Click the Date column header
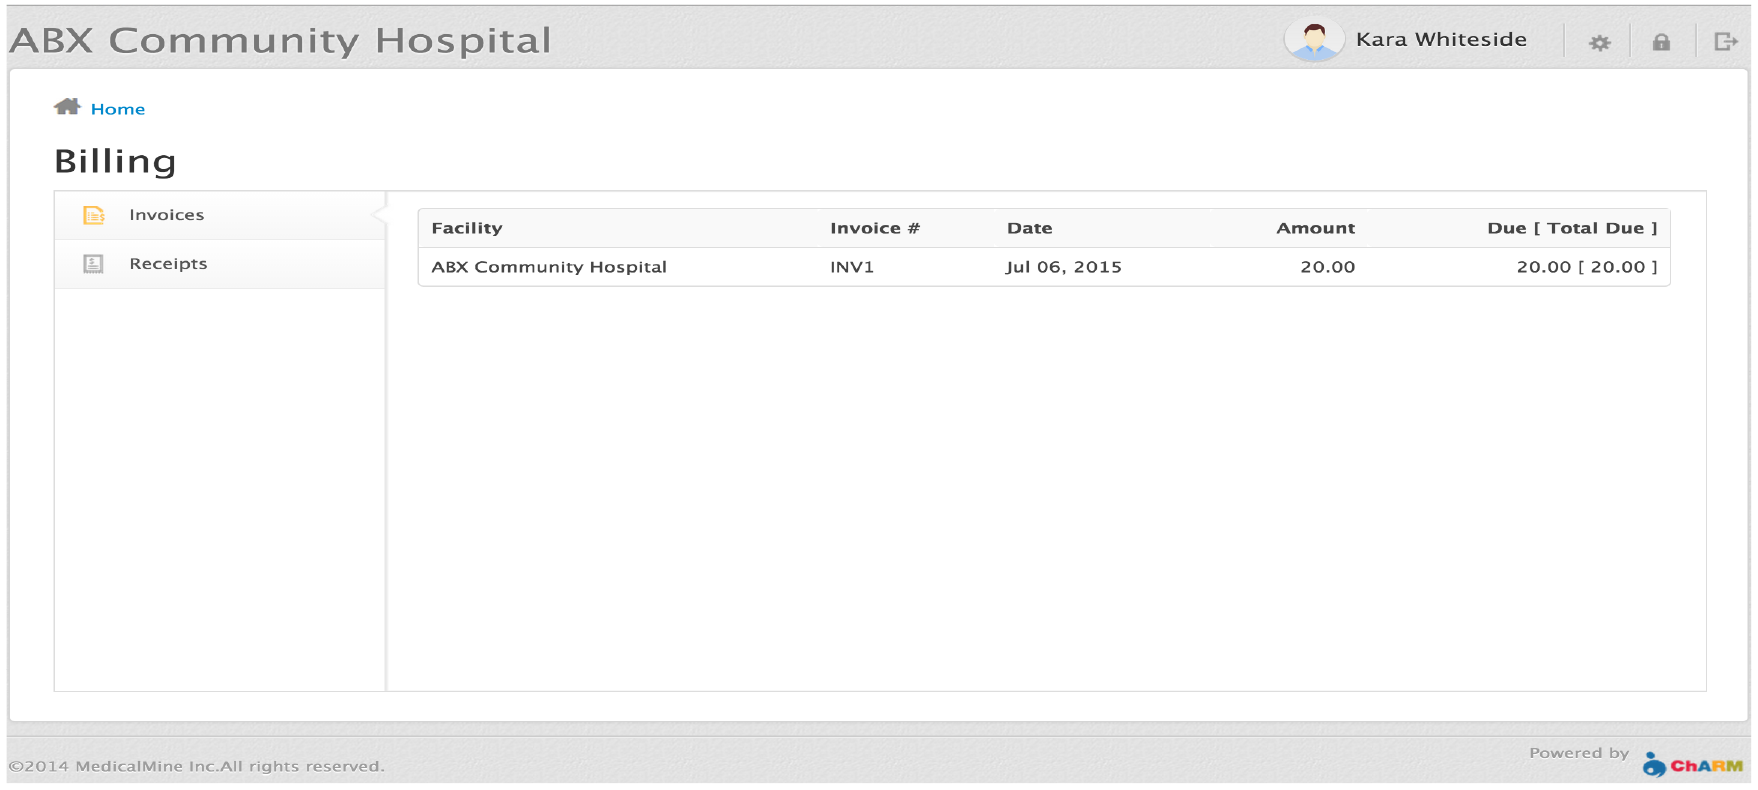1758x790 pixels. point(1029,228)
